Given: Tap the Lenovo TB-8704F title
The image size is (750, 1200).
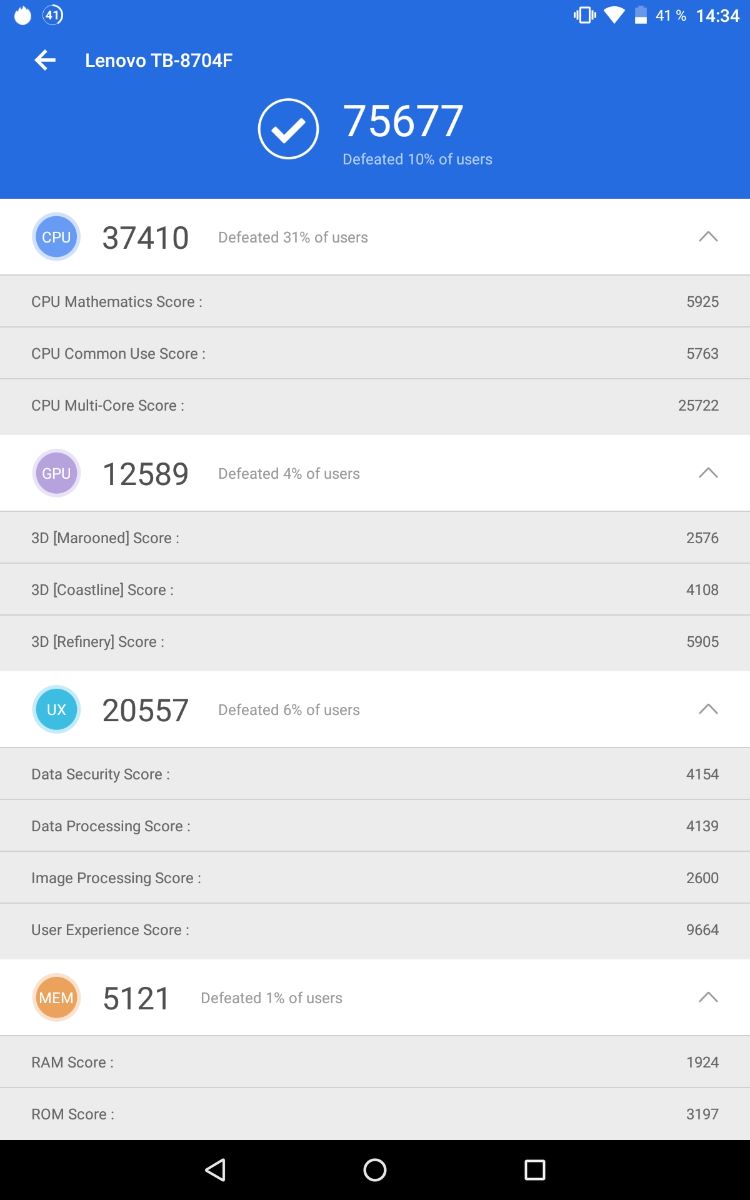Looking at the screenshot, I should [159, 61].
